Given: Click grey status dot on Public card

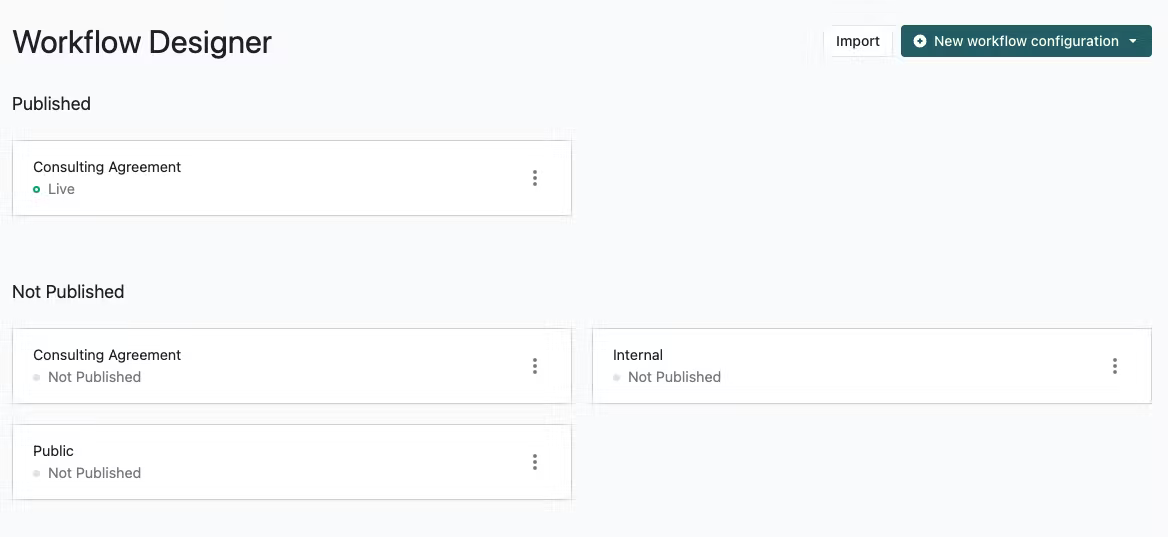Looking at the screenshot, I should pos(36,474).
